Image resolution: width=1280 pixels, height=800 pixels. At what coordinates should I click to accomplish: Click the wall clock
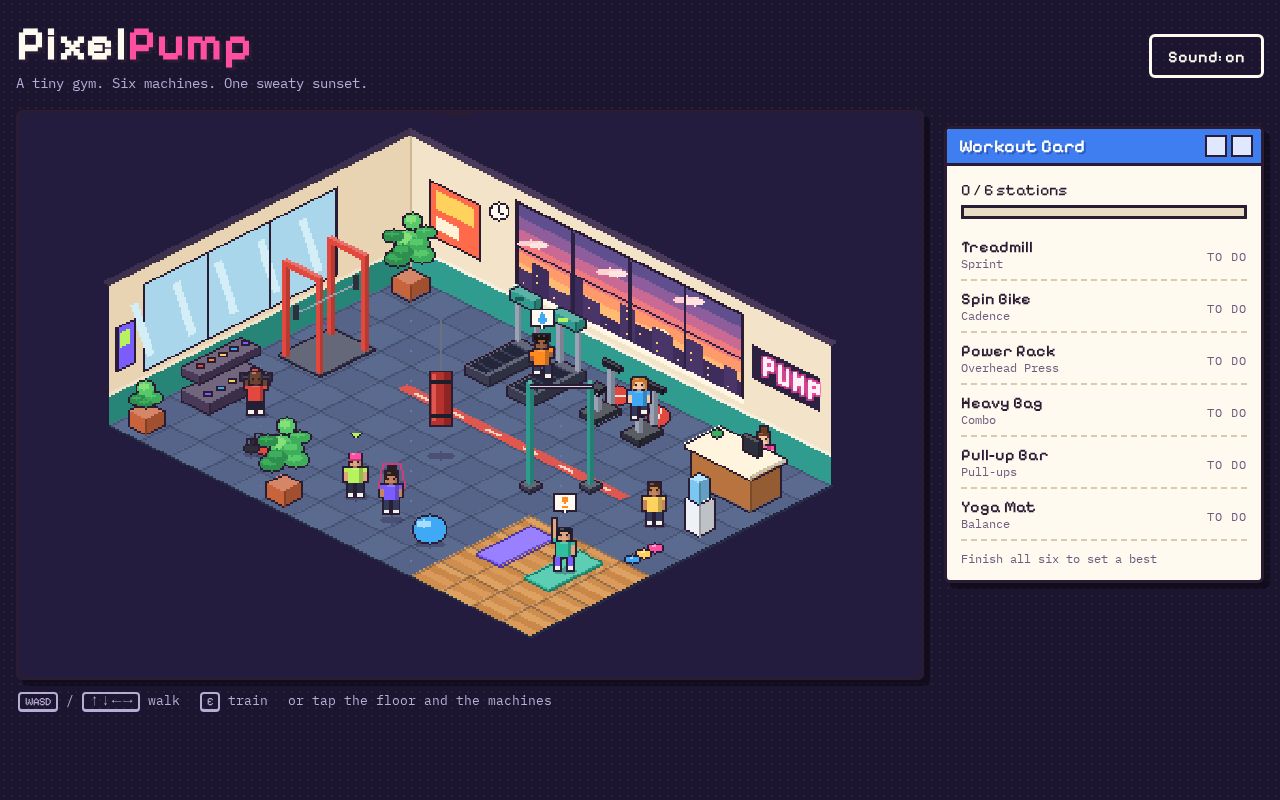point(499,211)
